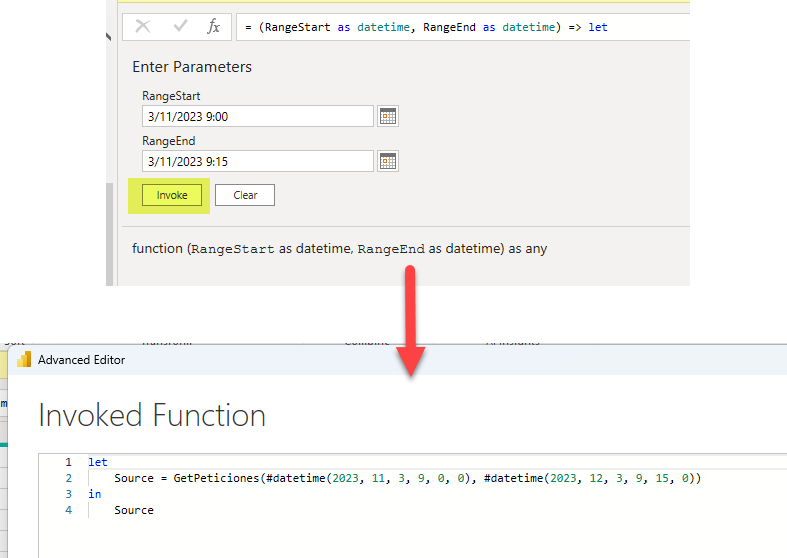The height and width of the screenshot is (558, 787).
Task: Open the RangeEnd calendar date picker
Action: [x=388, y=161]
